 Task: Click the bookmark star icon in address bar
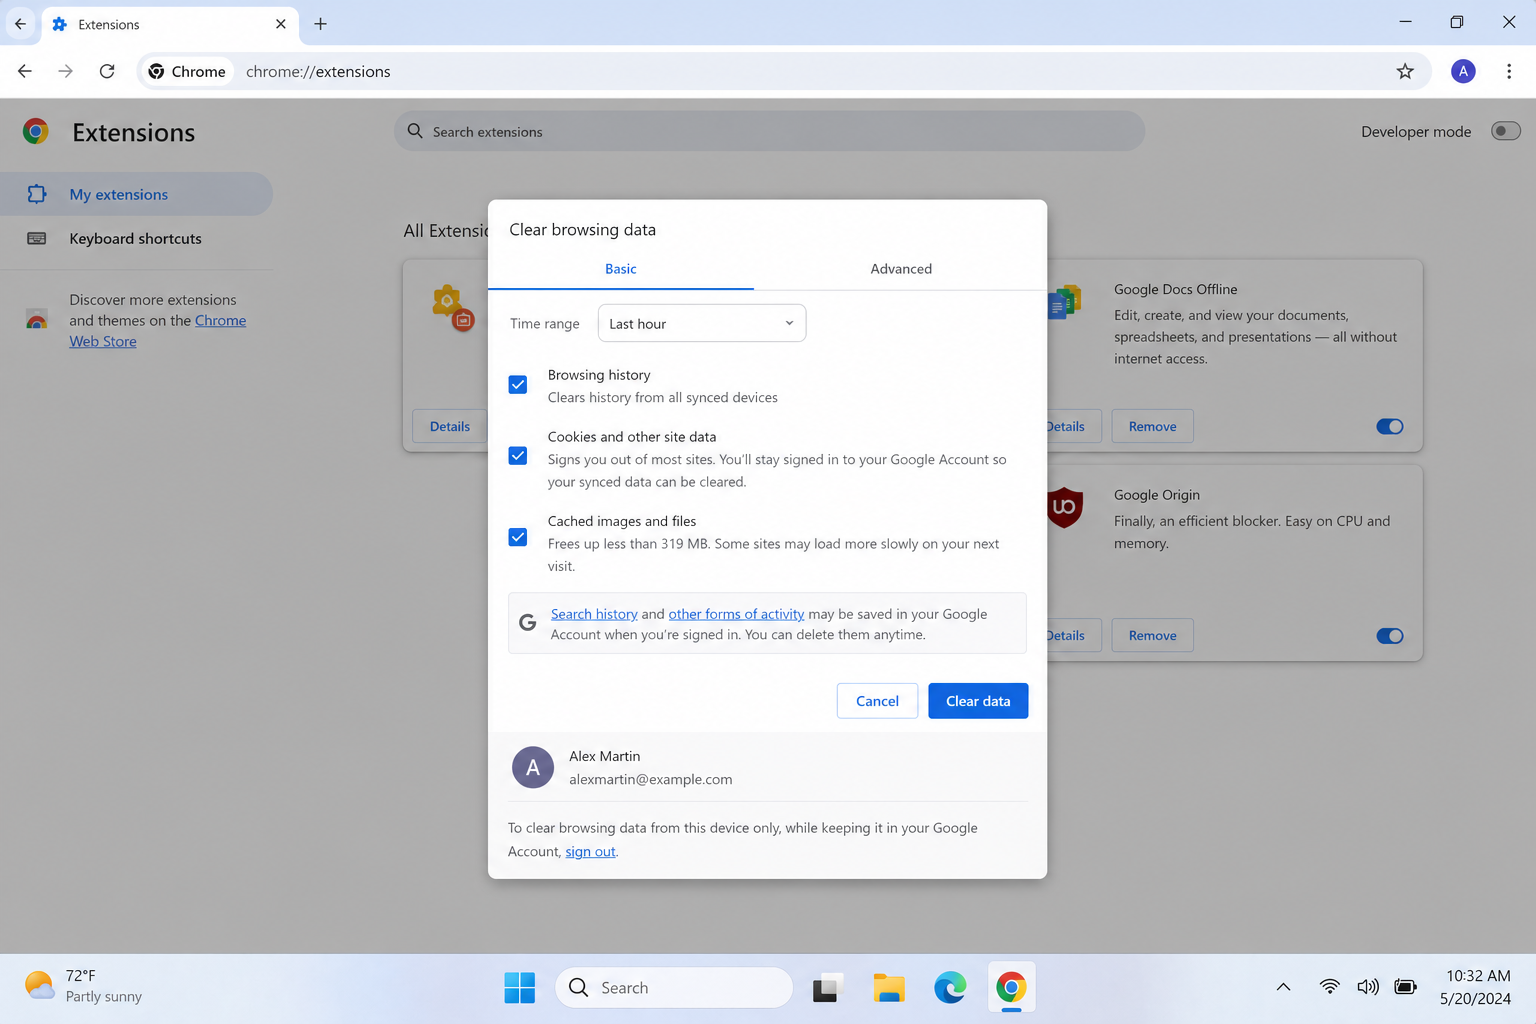[1405, 71]
